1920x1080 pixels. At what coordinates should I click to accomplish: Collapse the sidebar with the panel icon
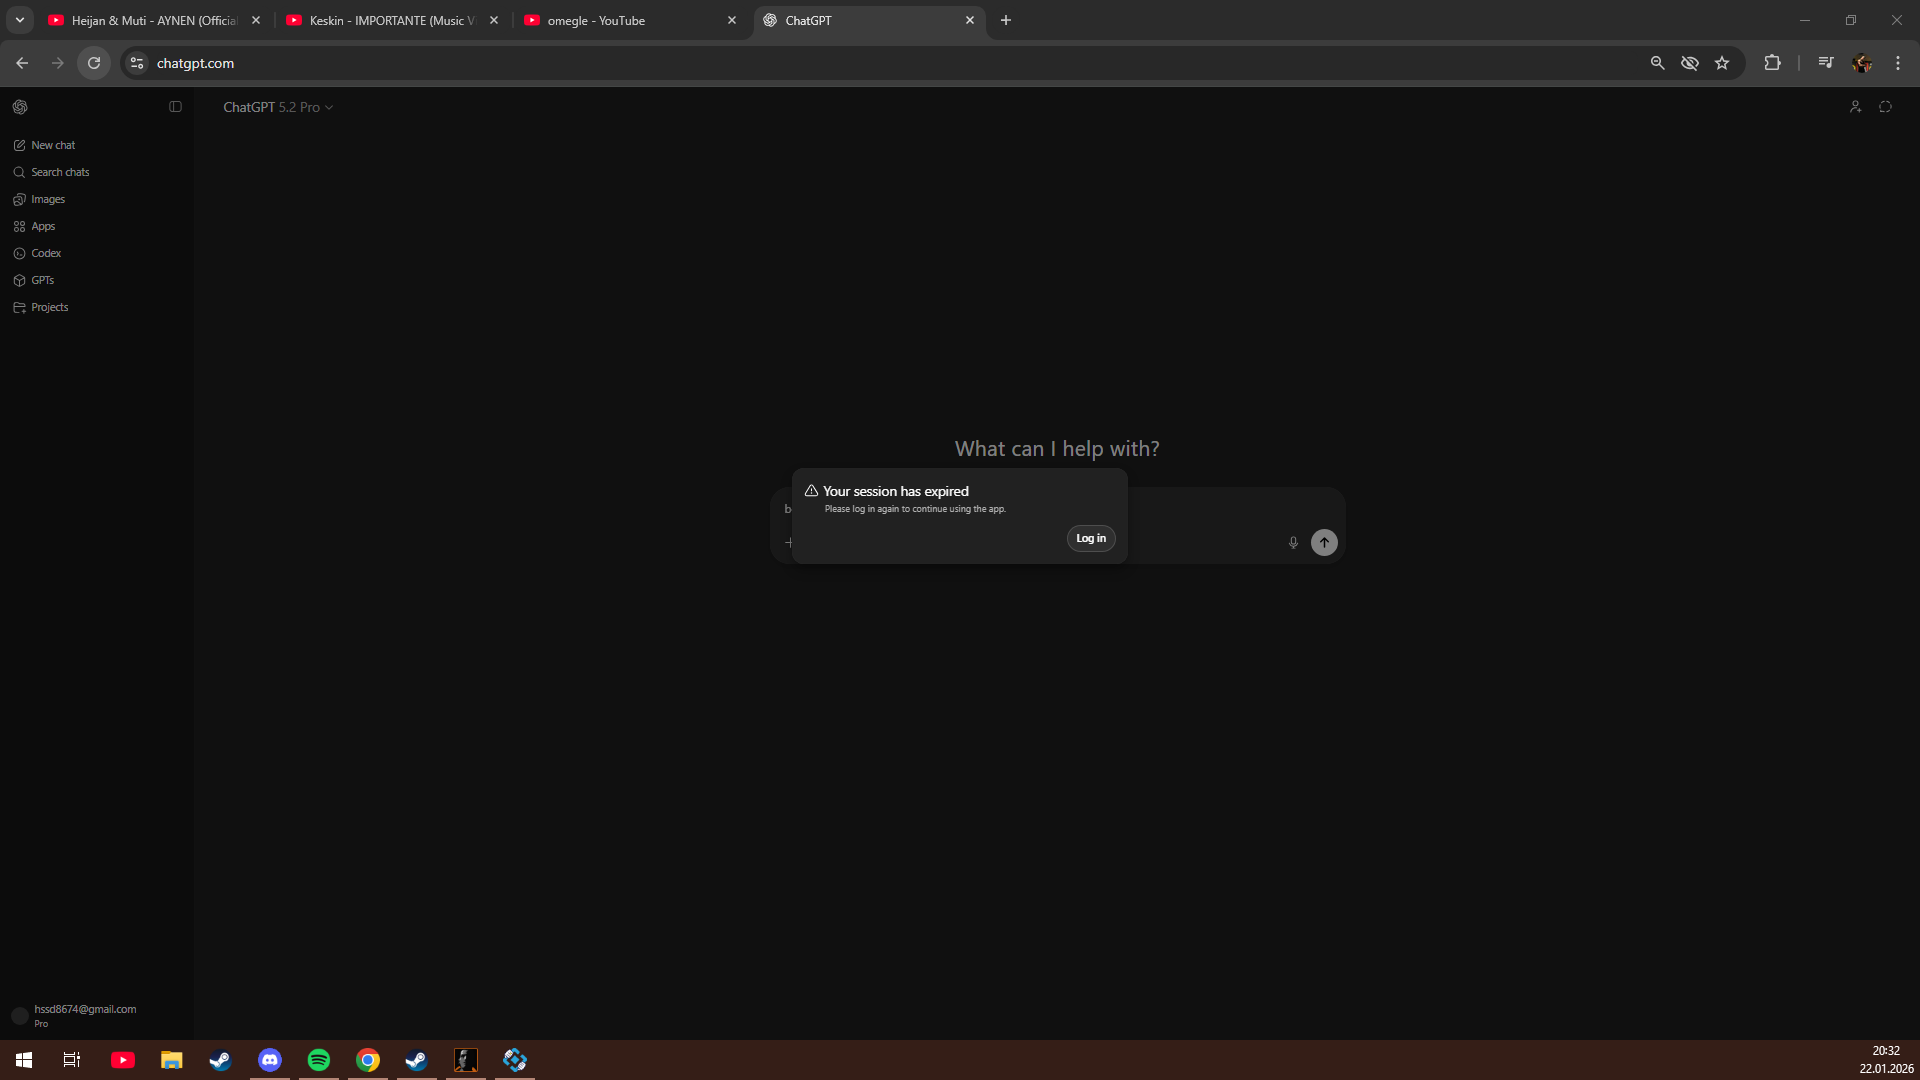click(175, 107)
